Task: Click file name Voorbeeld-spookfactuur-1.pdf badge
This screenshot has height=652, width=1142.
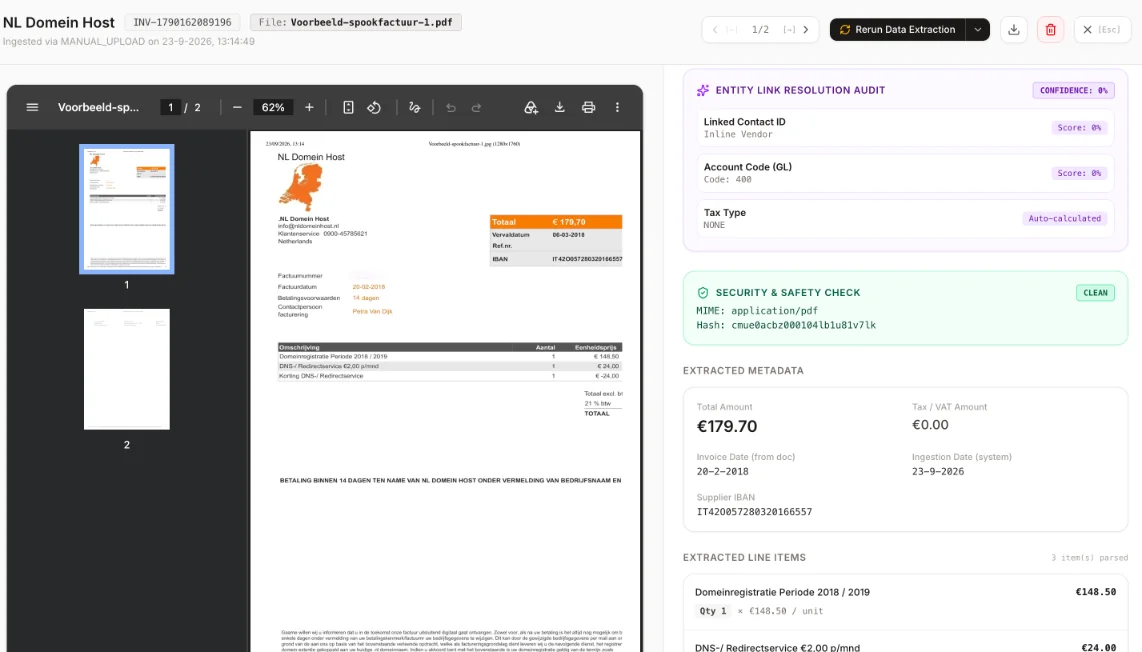Action: coord(355,23)
